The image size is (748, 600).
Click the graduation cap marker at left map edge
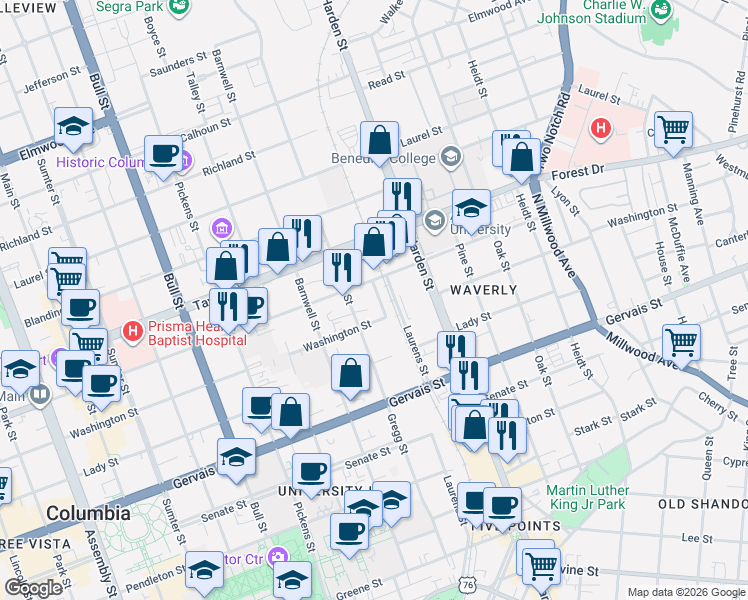[x=21, y=369]
